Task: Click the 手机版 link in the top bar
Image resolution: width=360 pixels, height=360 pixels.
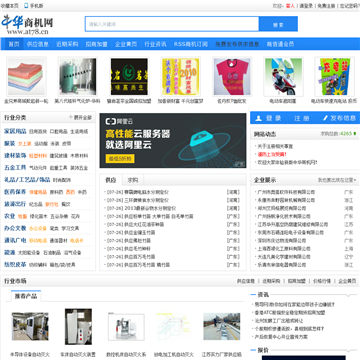Action: (36, 6)
